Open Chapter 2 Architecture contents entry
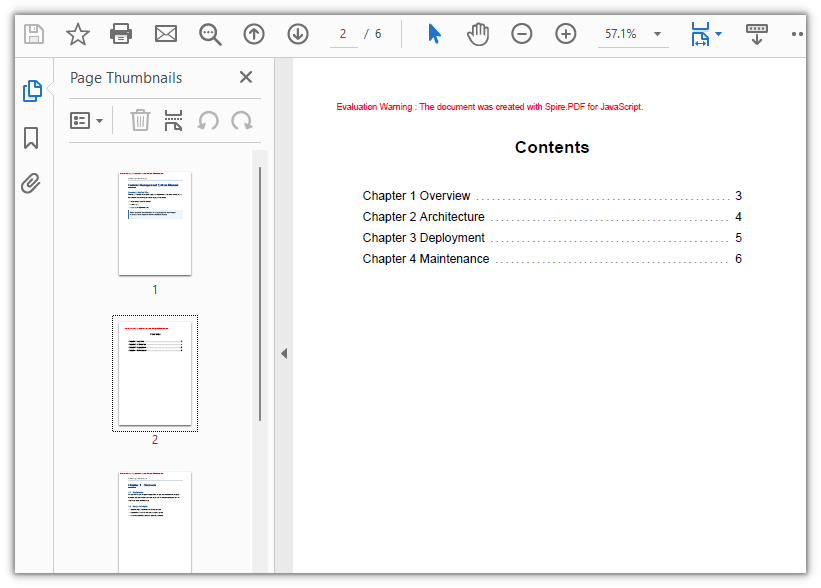Image resolution: width=821 pixels, height=588 pixels. (x=552, y=217)
